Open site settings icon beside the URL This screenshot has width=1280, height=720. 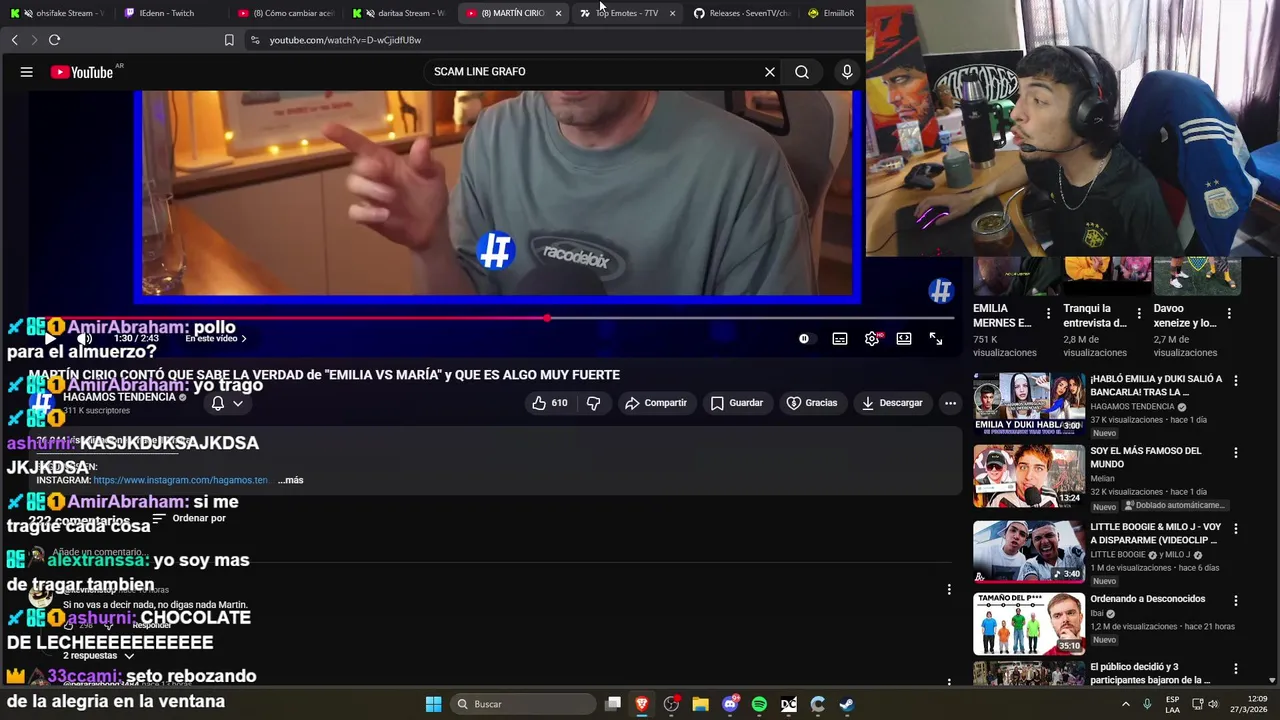pyautogui.click(x=255, y=40)
